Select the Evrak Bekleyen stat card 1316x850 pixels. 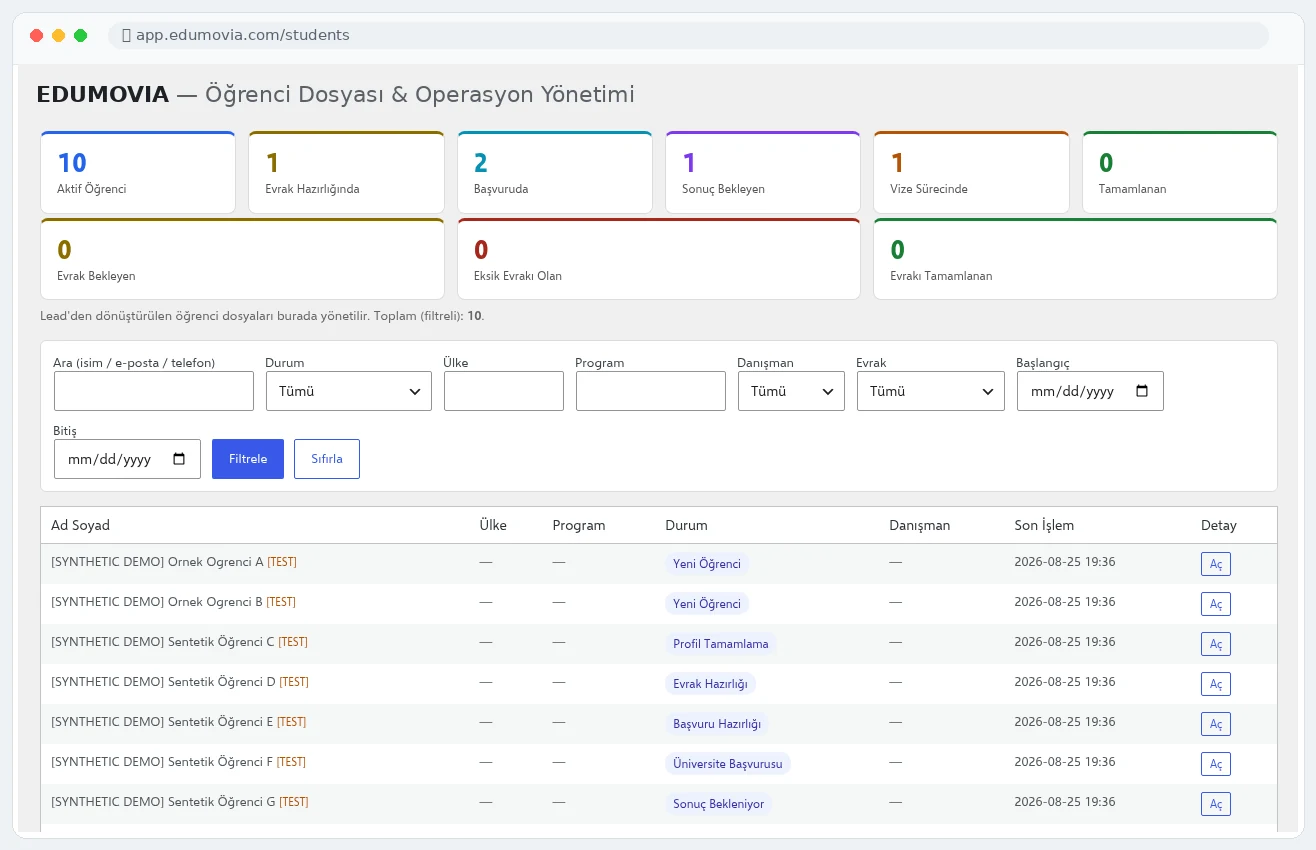click(242, 259)
